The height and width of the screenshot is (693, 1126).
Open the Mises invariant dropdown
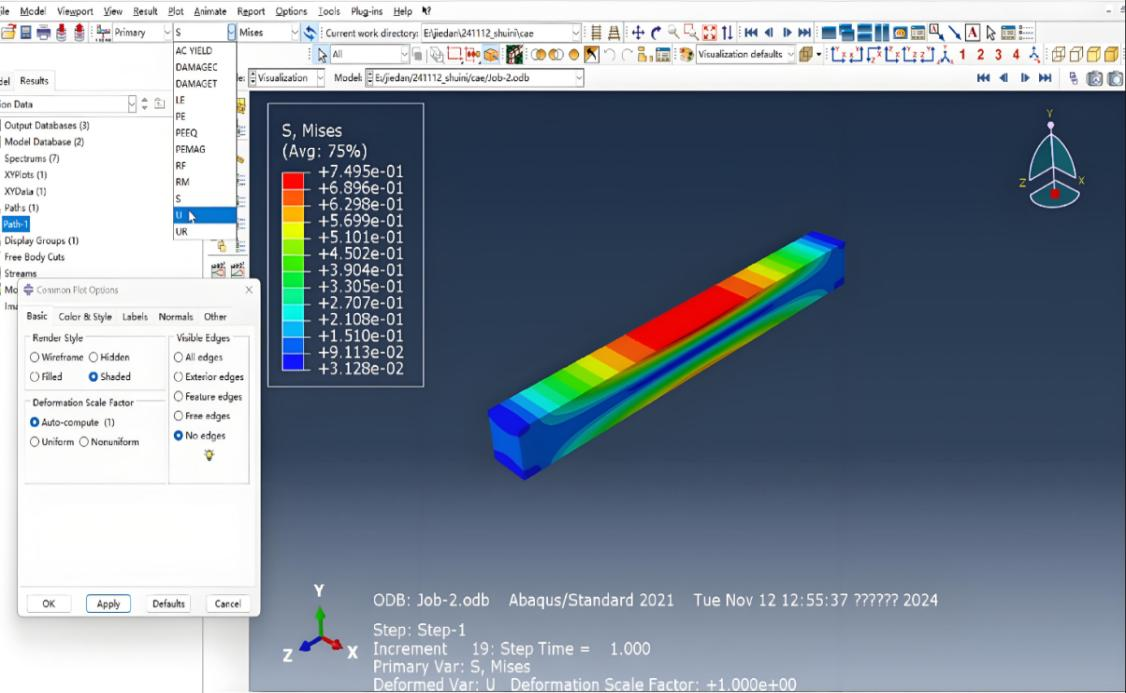[295, 32]
